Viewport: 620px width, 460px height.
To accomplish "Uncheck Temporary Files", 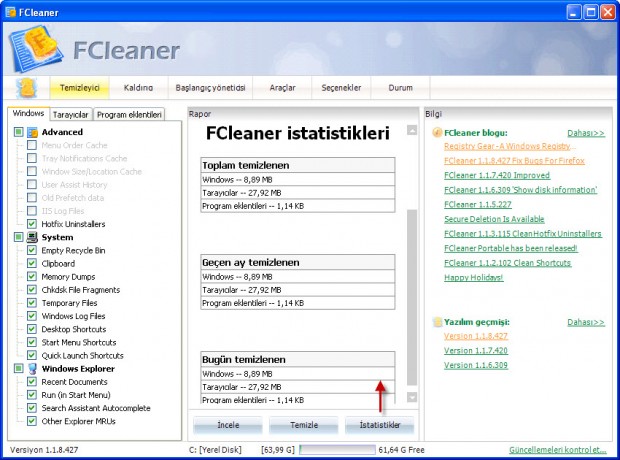I will coord(32,303).
